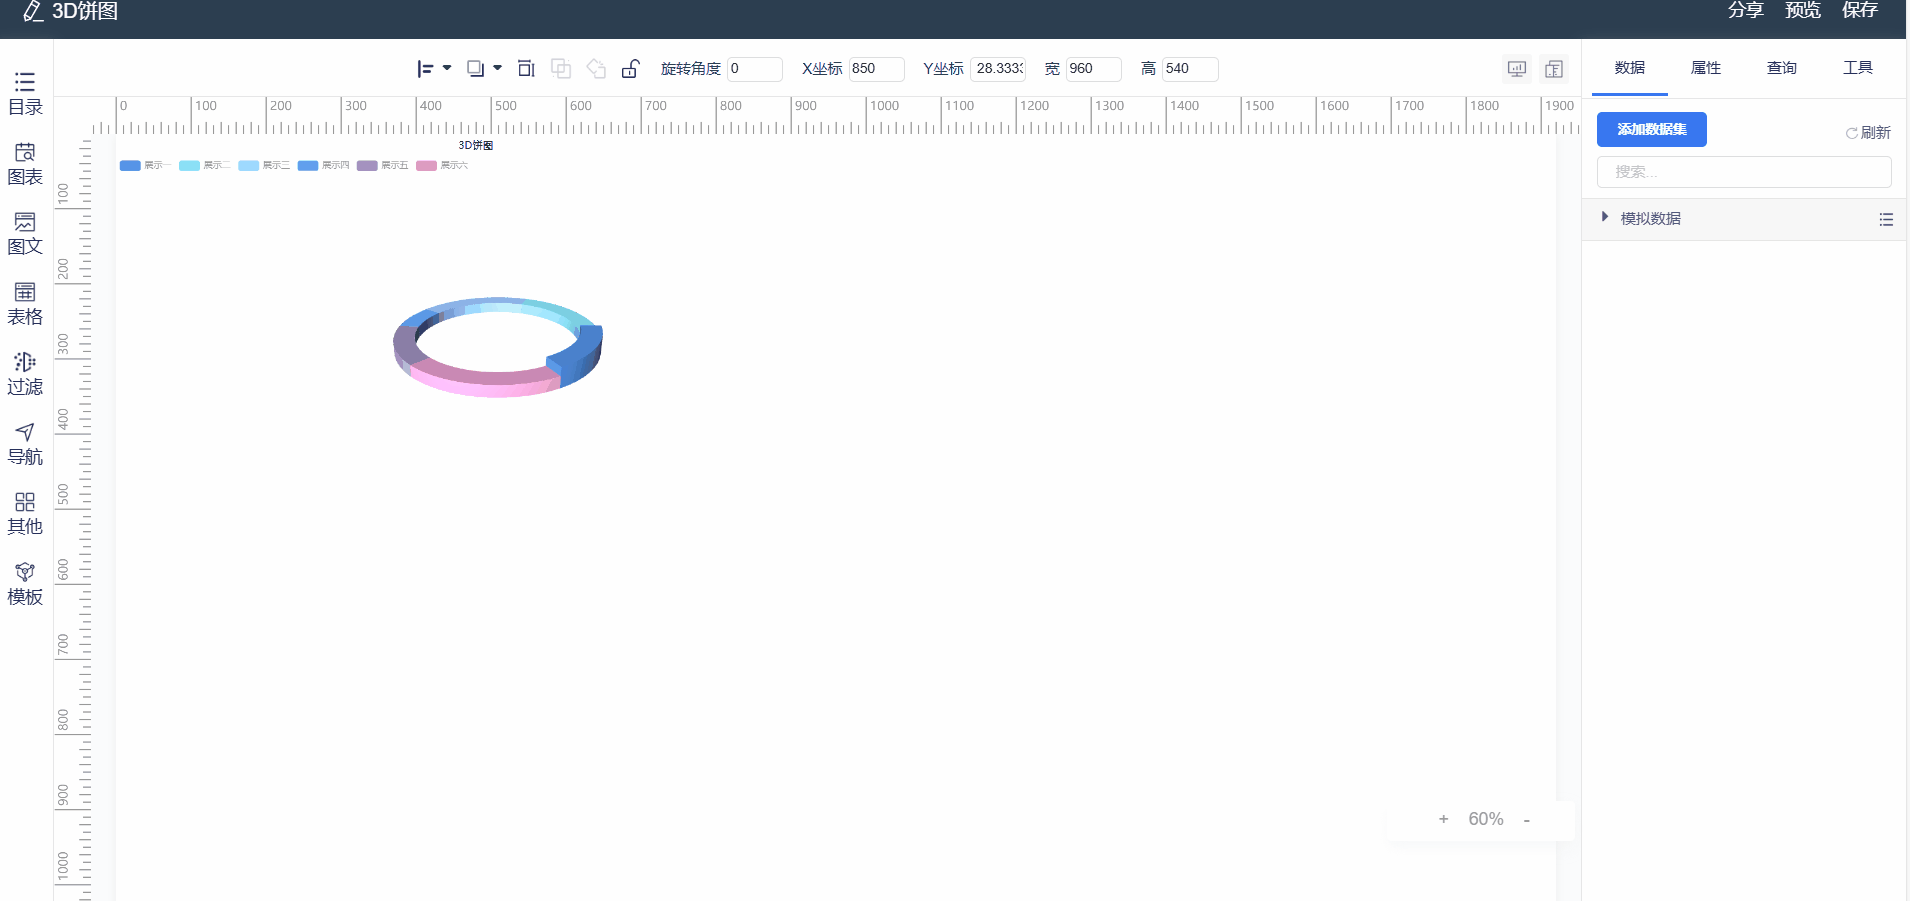Open the 过滤 (filter) sidebar panel
Viewport: 1910px width, 901px height.
(25, 374)
